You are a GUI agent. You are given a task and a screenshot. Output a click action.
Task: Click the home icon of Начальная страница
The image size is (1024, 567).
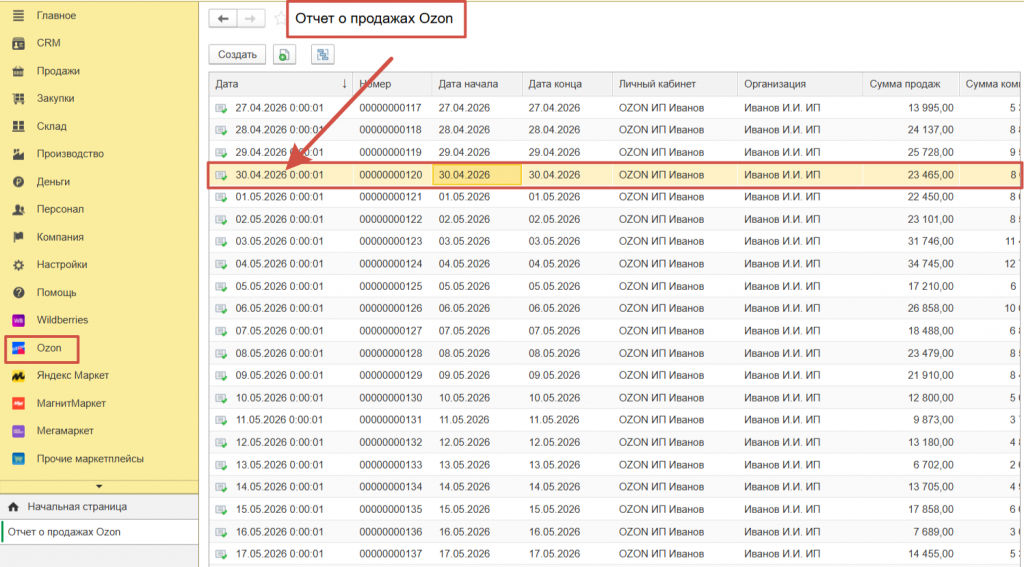(13, 507)
